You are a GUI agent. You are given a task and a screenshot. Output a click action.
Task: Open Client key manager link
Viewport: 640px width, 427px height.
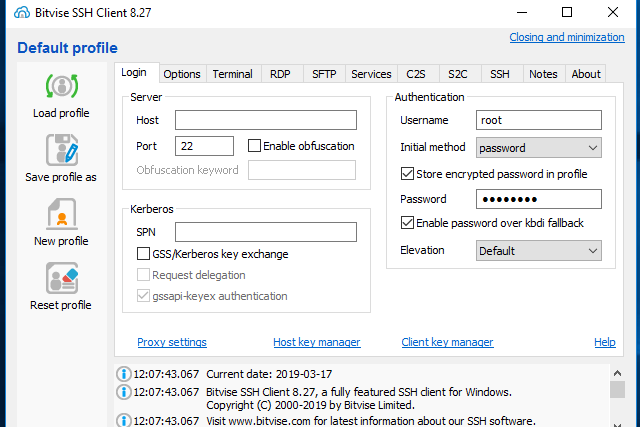tap(447, 342)
